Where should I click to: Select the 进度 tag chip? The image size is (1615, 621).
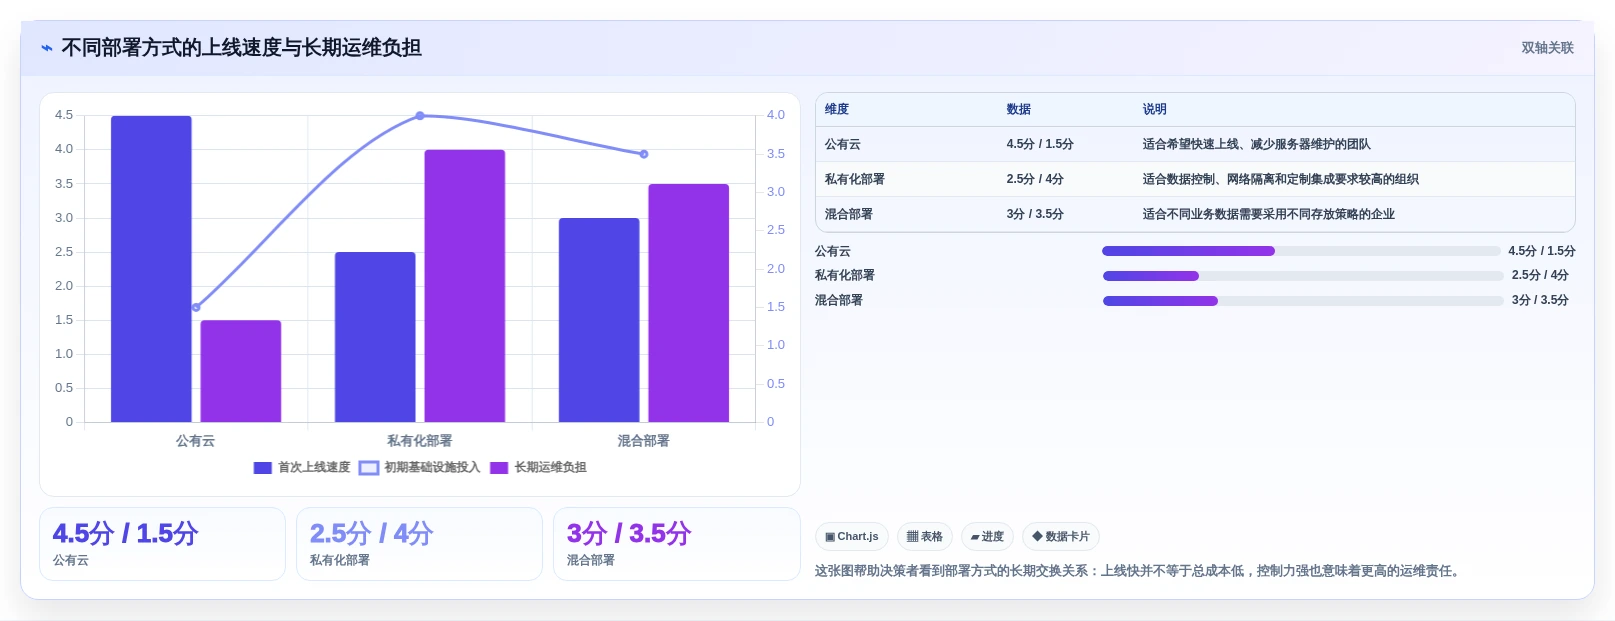coord(987,537)
